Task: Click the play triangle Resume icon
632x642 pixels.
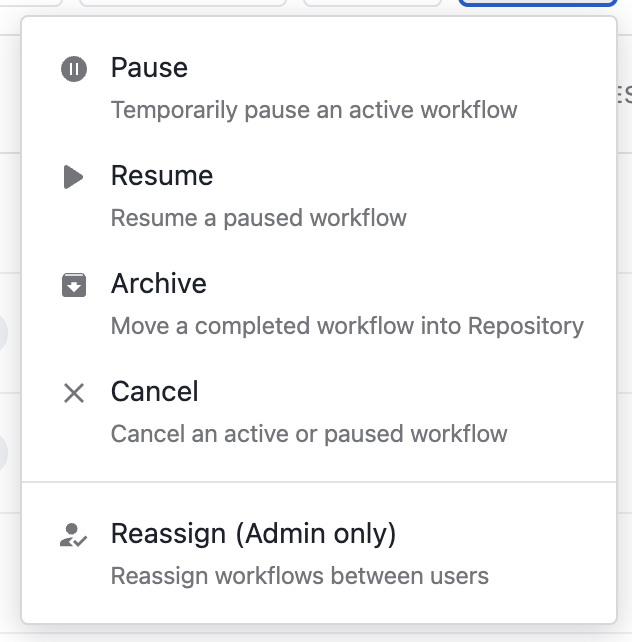Action: point(74,177)
